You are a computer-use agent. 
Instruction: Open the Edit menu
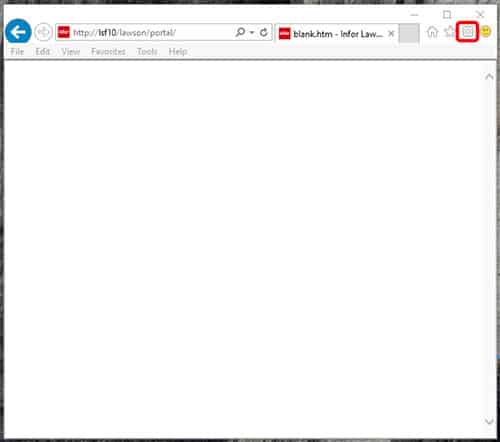tap(43, 52)
